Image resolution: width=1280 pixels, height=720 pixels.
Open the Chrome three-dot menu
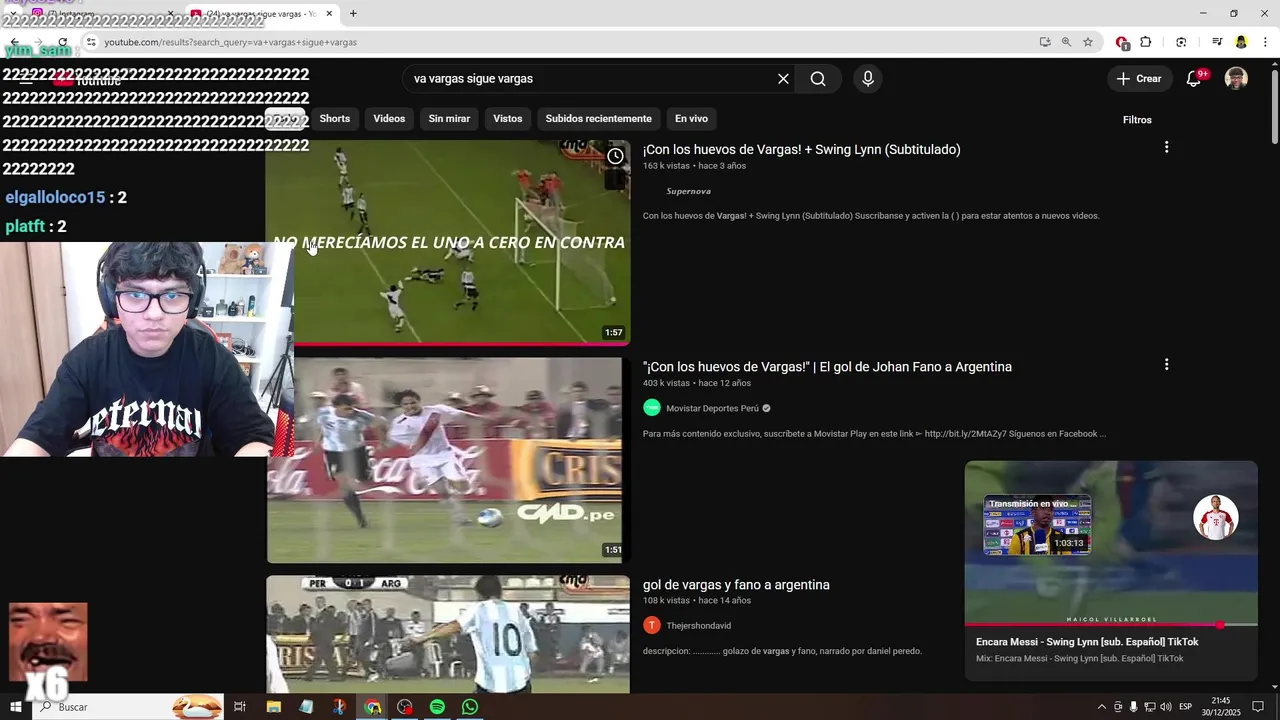pyautogui.click(x=1265, y=42)
